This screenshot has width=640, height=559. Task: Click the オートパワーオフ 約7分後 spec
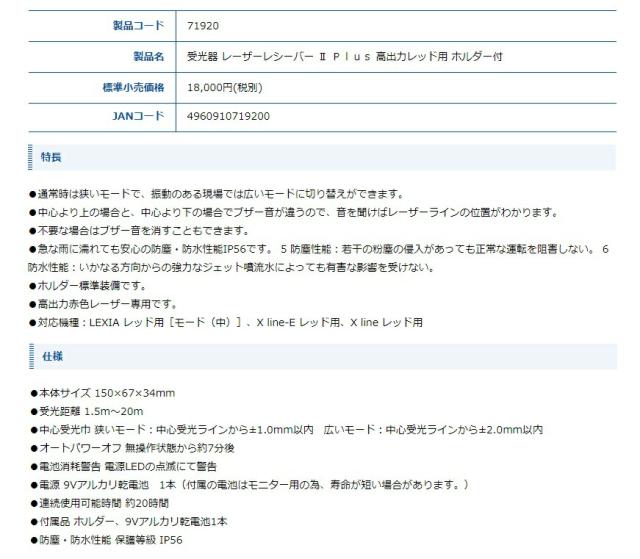(x=133, y=448)
